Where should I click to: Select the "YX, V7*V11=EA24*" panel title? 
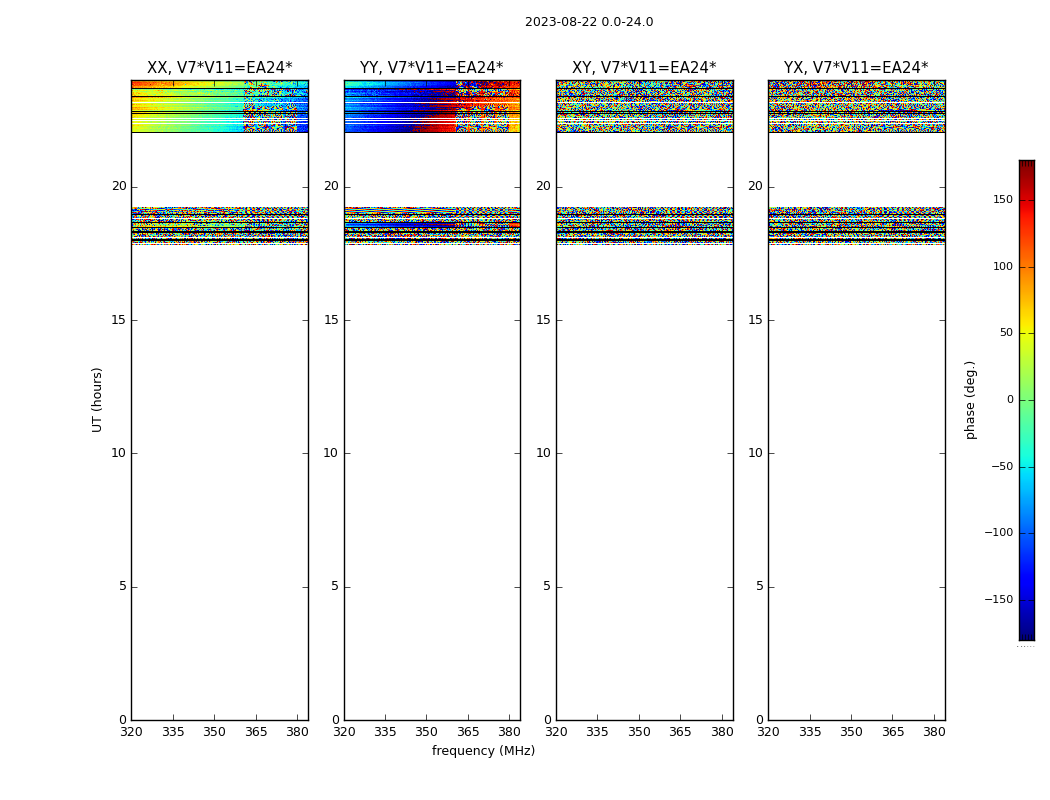pyautogui.click(x=856, y=68)
